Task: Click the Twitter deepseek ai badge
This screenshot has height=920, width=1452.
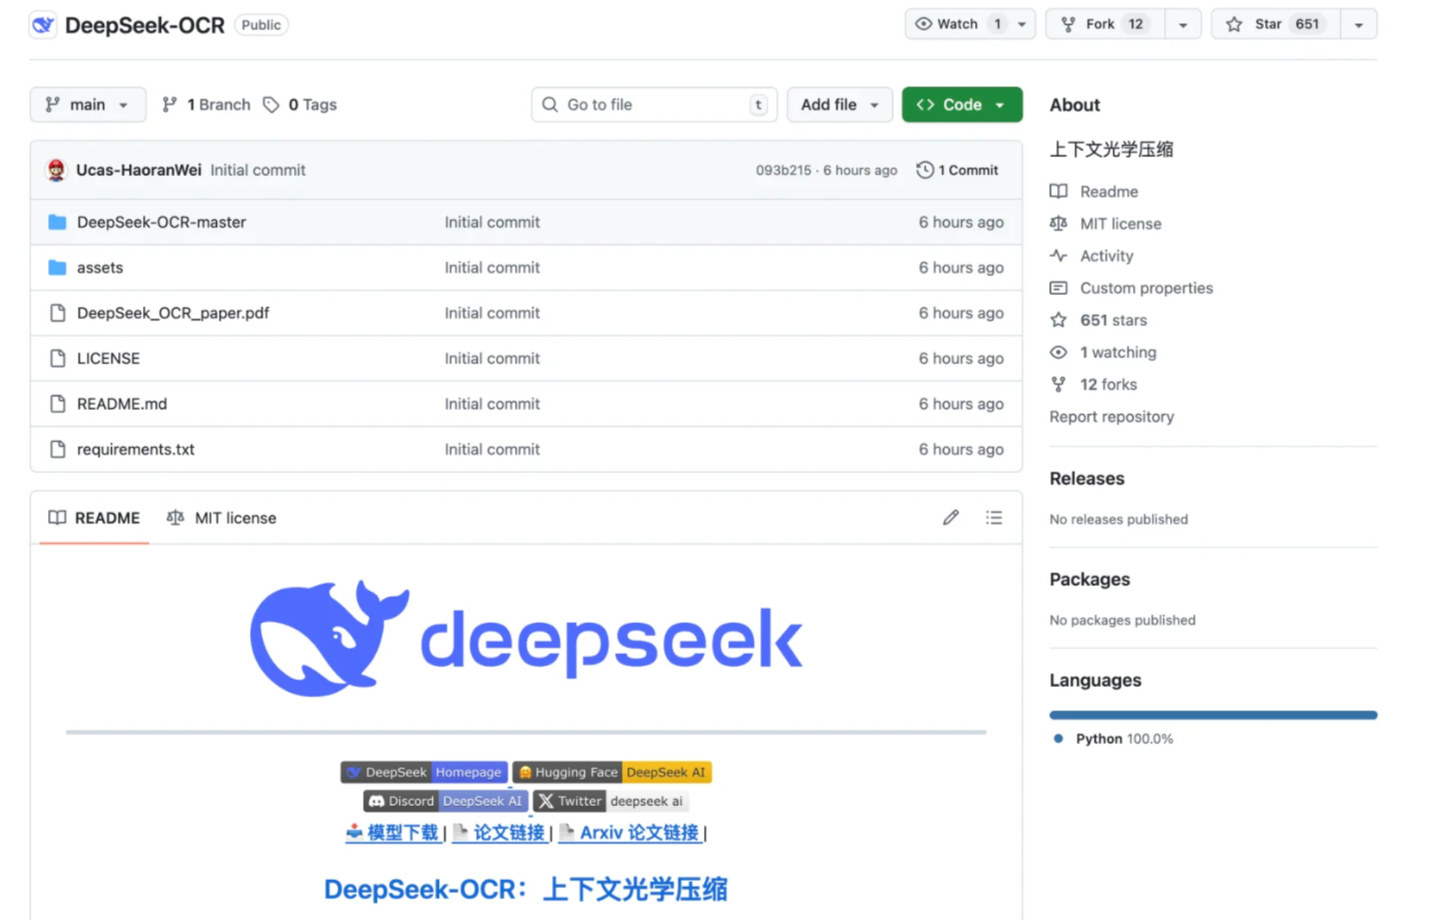Action: point(611,801)
